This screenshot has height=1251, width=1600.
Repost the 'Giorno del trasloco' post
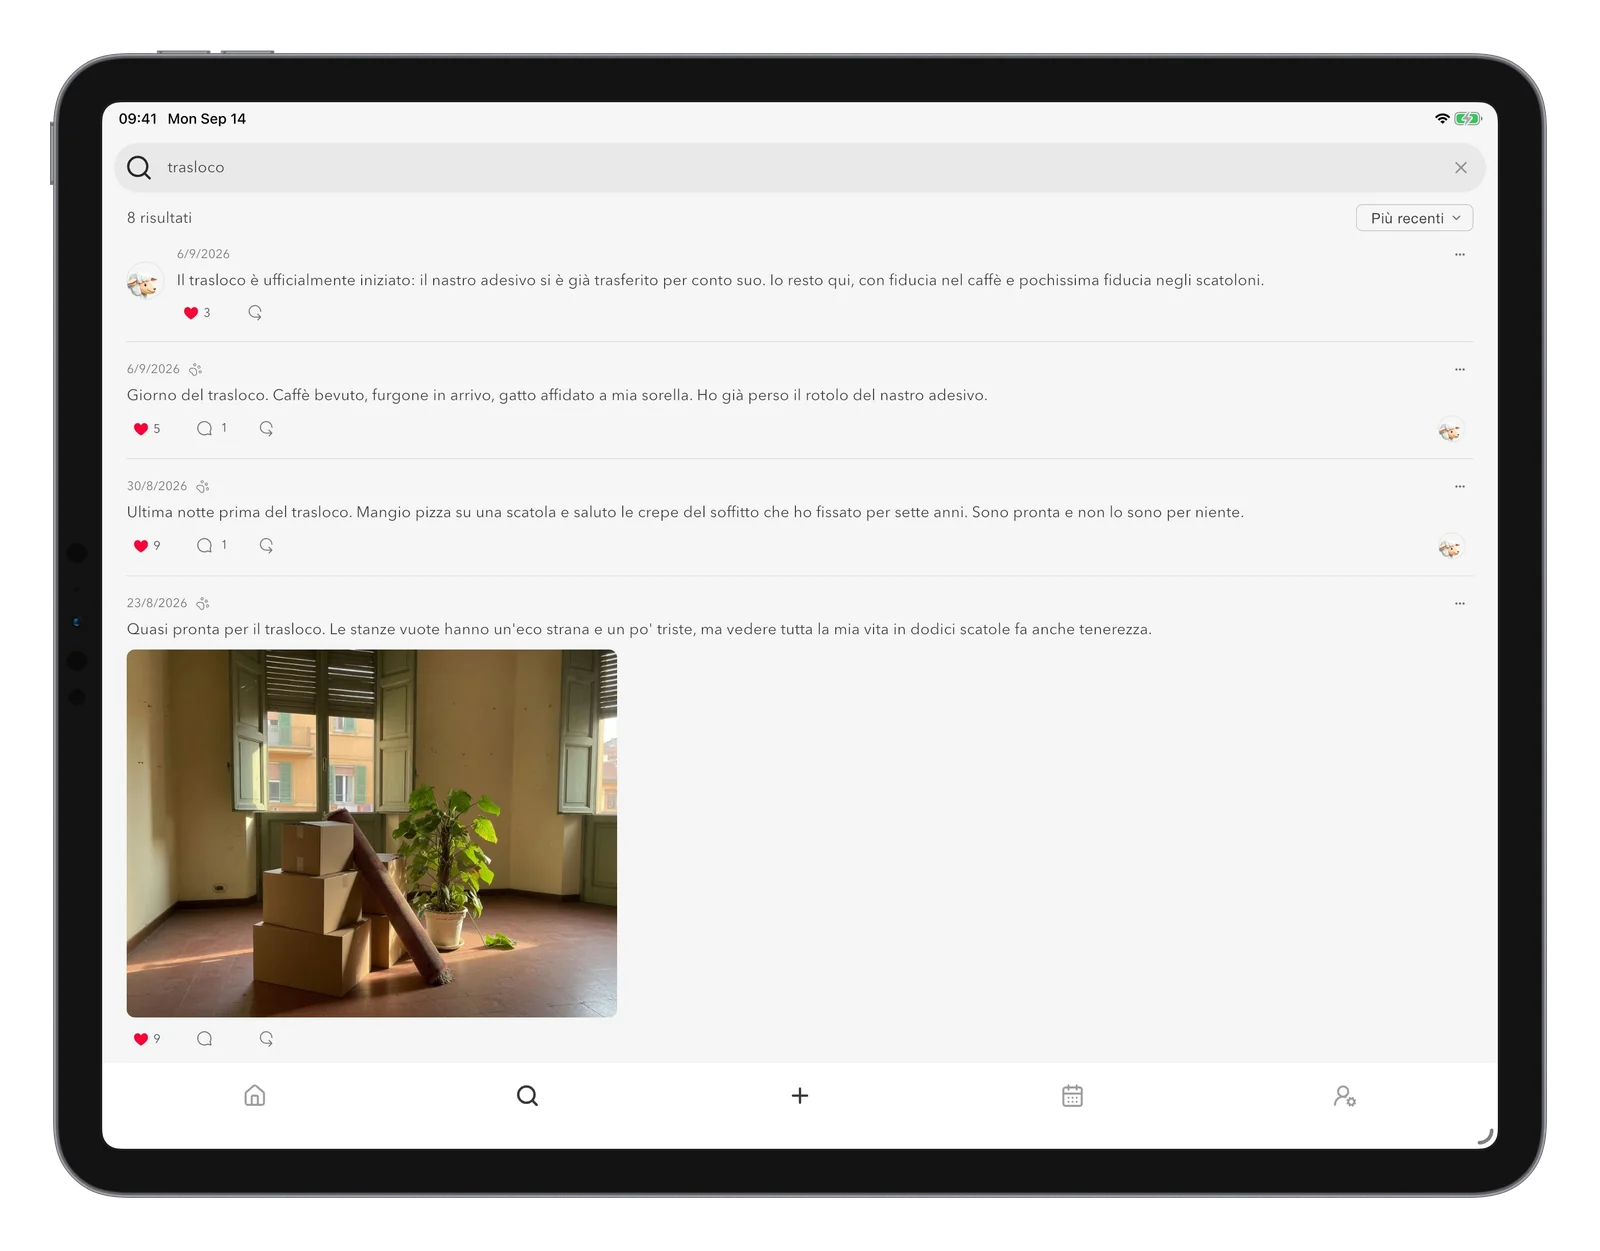click(x=266, y=428)
